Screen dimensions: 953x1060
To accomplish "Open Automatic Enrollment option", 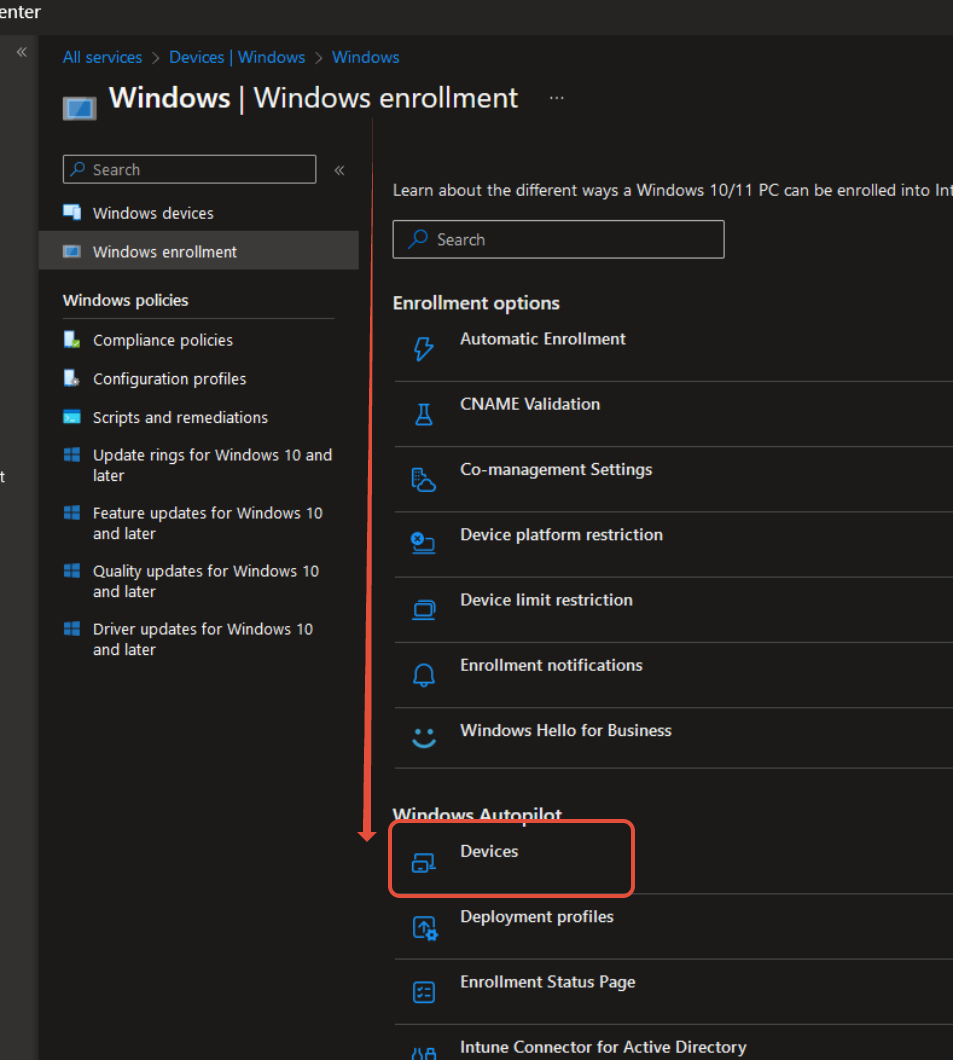I will point(543,339).
